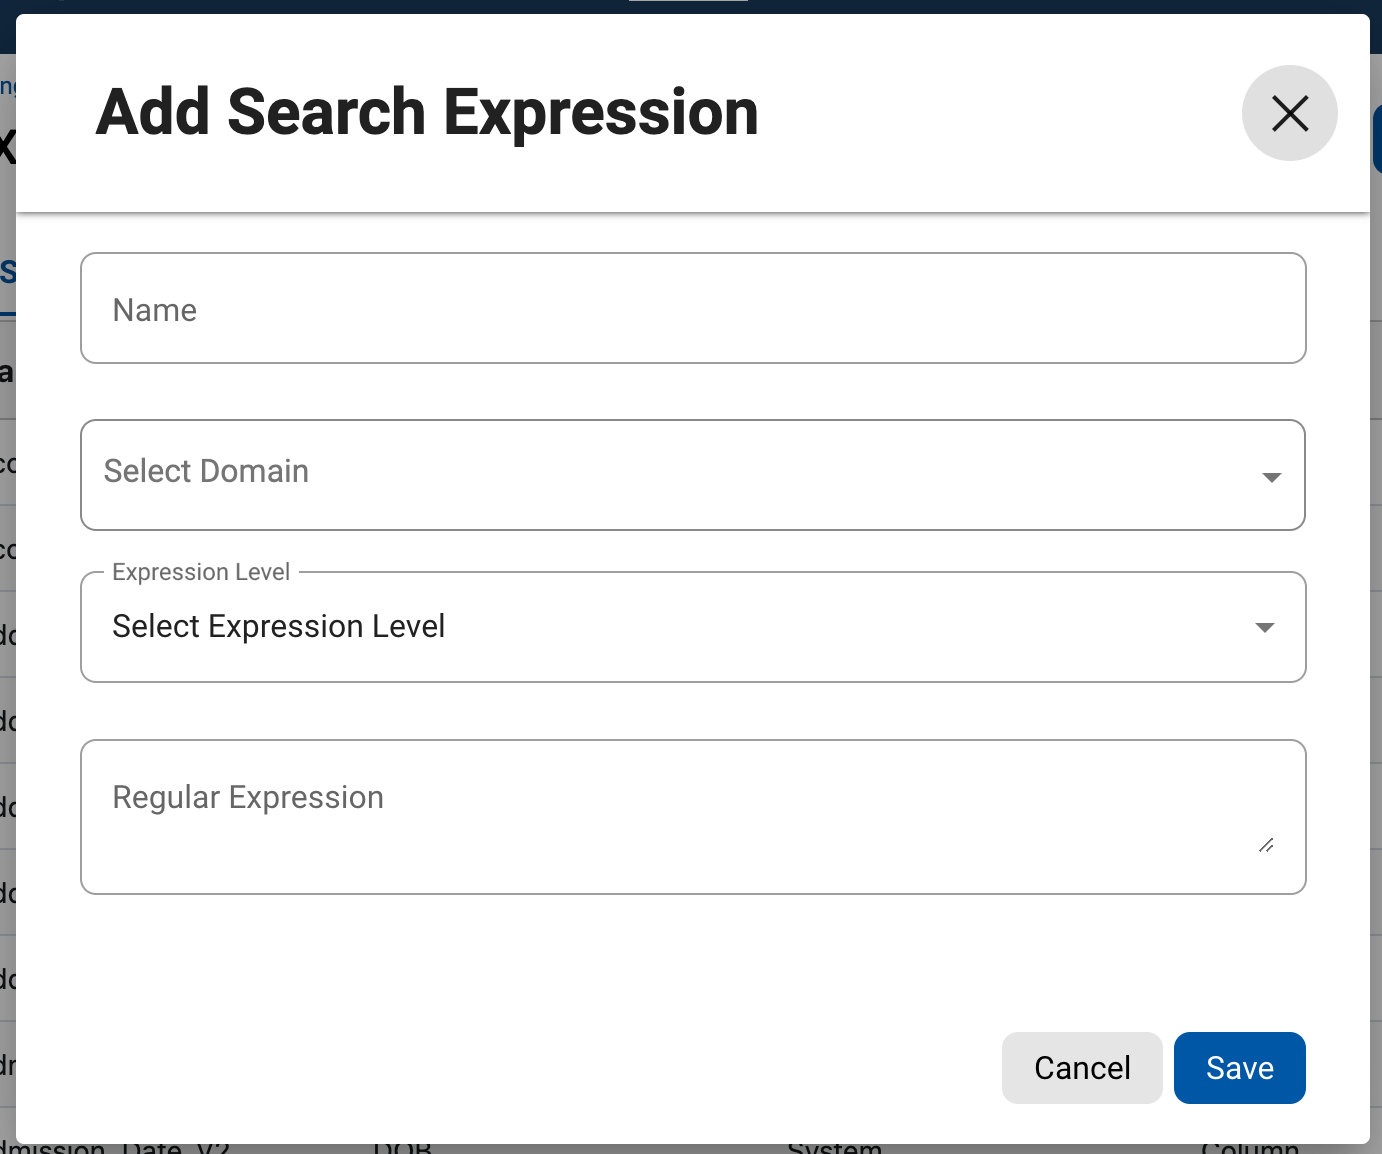1382x1154 pixels.
Task: Click the Regular Expression resize handle
Action: pyautogui.click(x=1266, y=845)
